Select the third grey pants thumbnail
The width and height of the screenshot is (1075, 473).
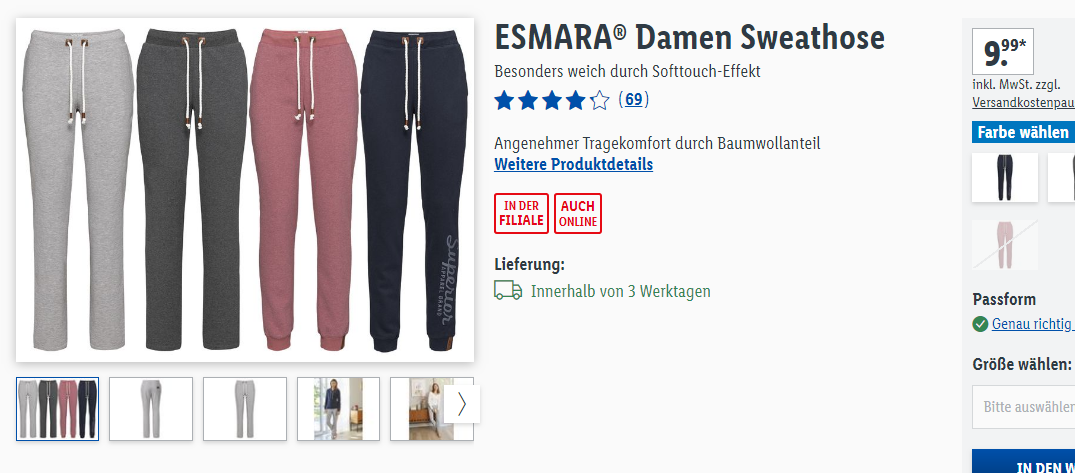tap(245, 409)
